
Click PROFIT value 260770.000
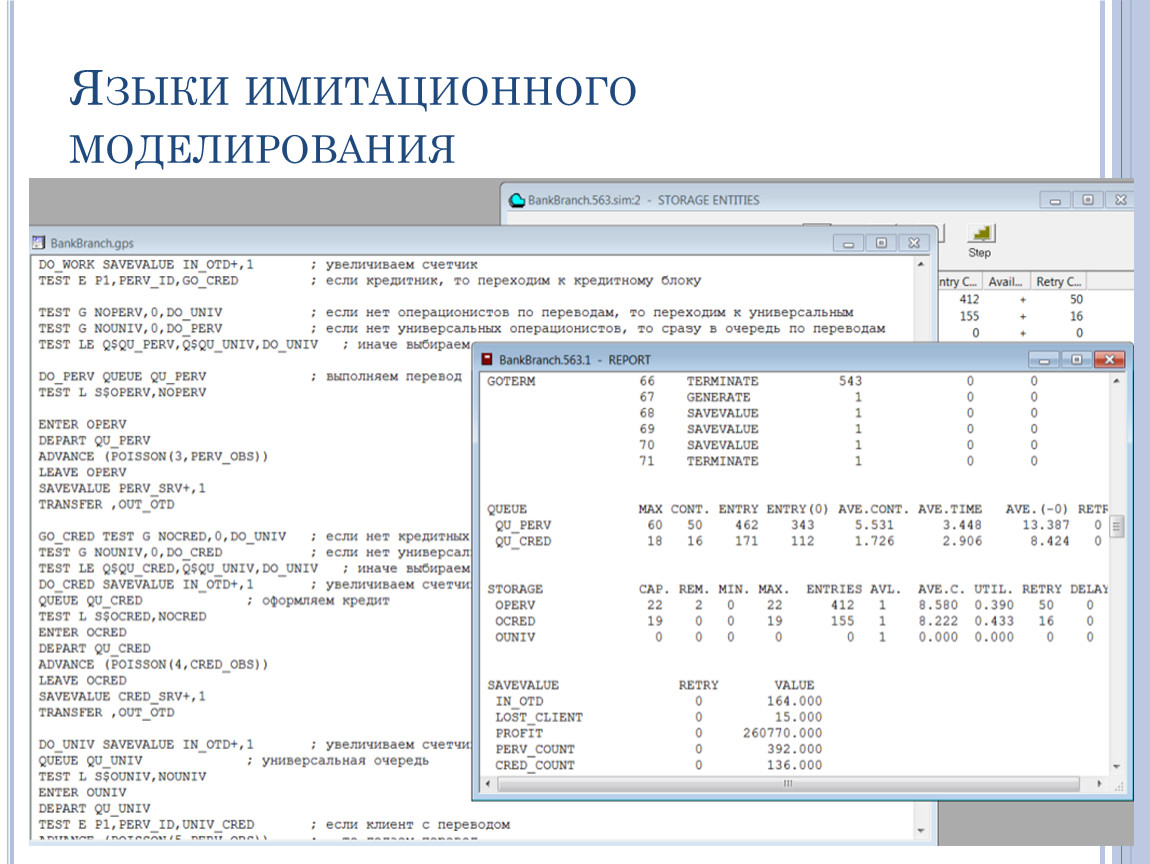click(x=783, y=733)
